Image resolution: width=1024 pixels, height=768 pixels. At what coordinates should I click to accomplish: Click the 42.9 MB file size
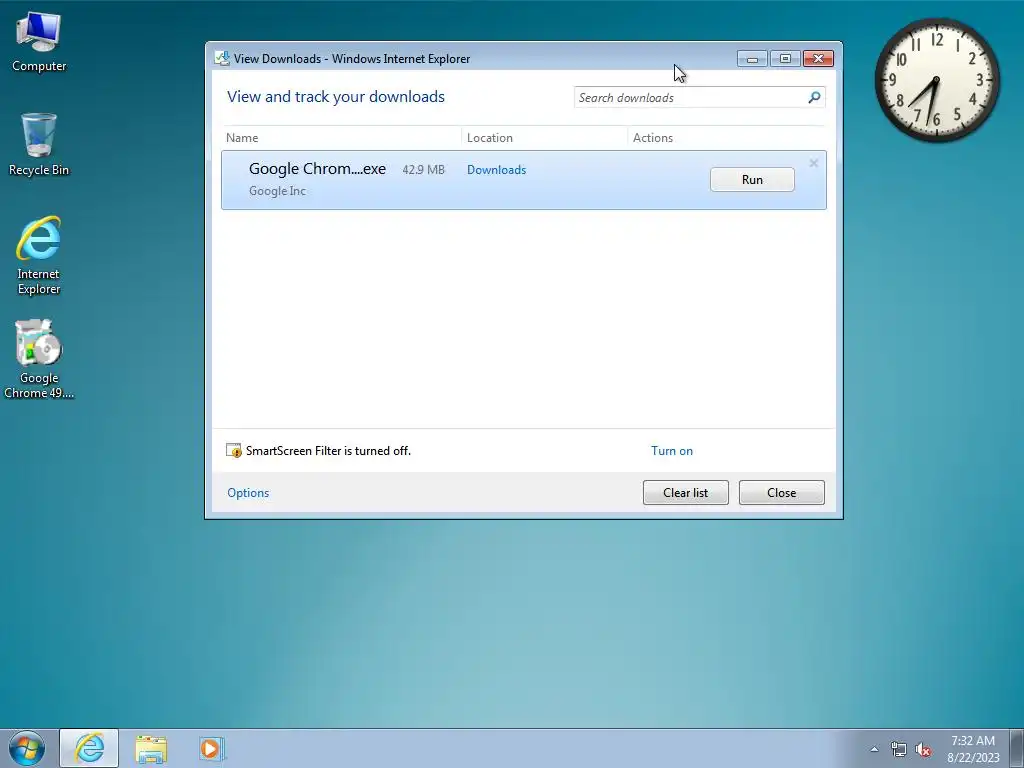pos(423,170)
